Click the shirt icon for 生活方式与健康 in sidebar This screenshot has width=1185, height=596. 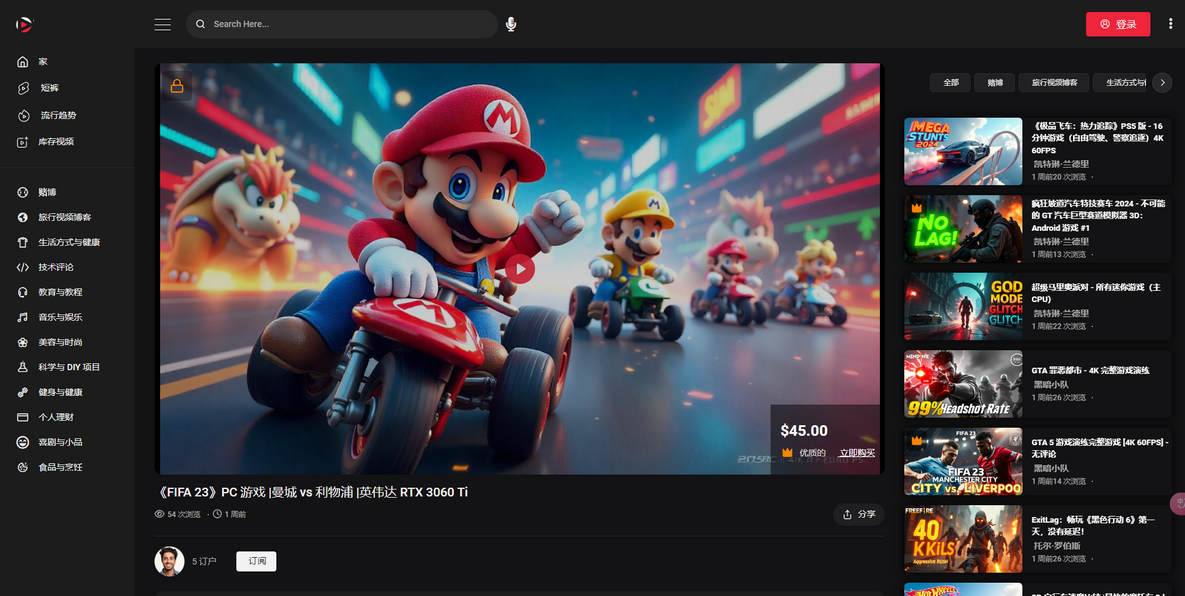[x=23, y=242]
